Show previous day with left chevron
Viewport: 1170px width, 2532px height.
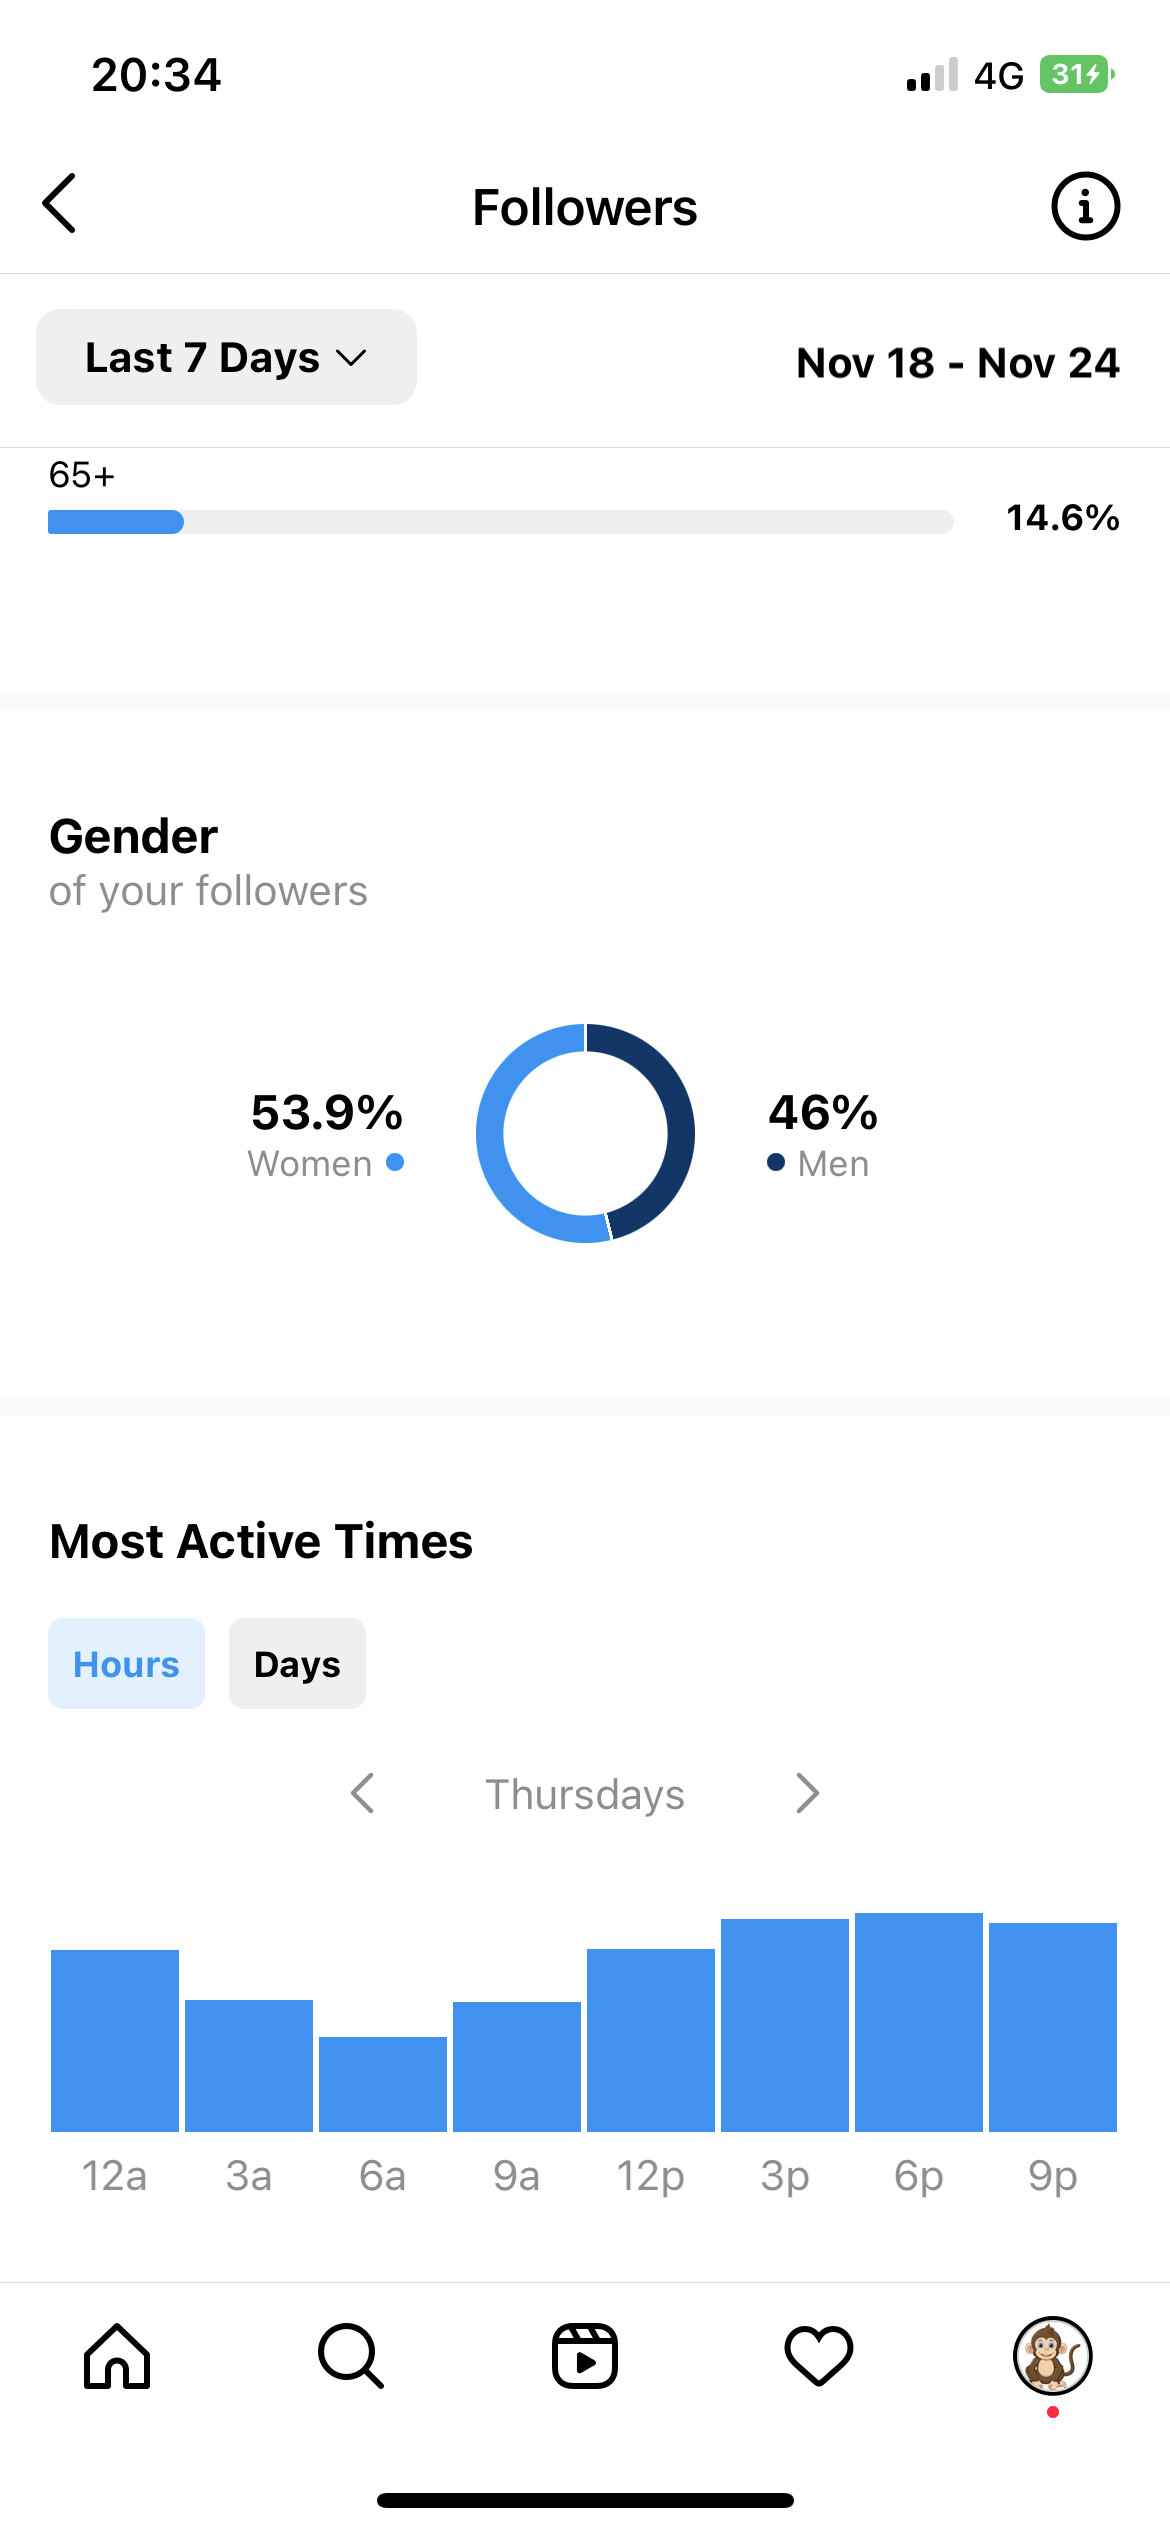(363, 1794)
